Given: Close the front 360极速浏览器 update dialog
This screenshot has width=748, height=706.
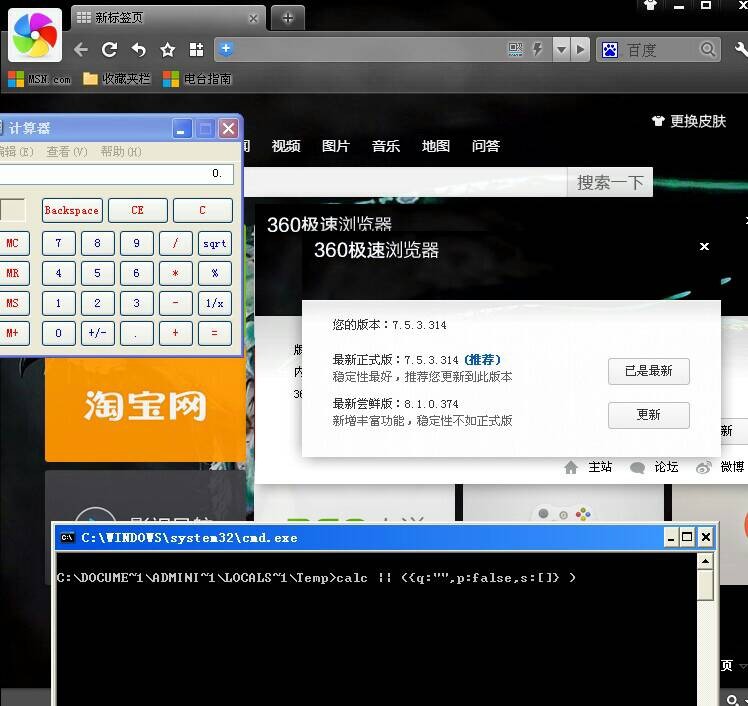Looking at the screenshot, I should point(704,247).
